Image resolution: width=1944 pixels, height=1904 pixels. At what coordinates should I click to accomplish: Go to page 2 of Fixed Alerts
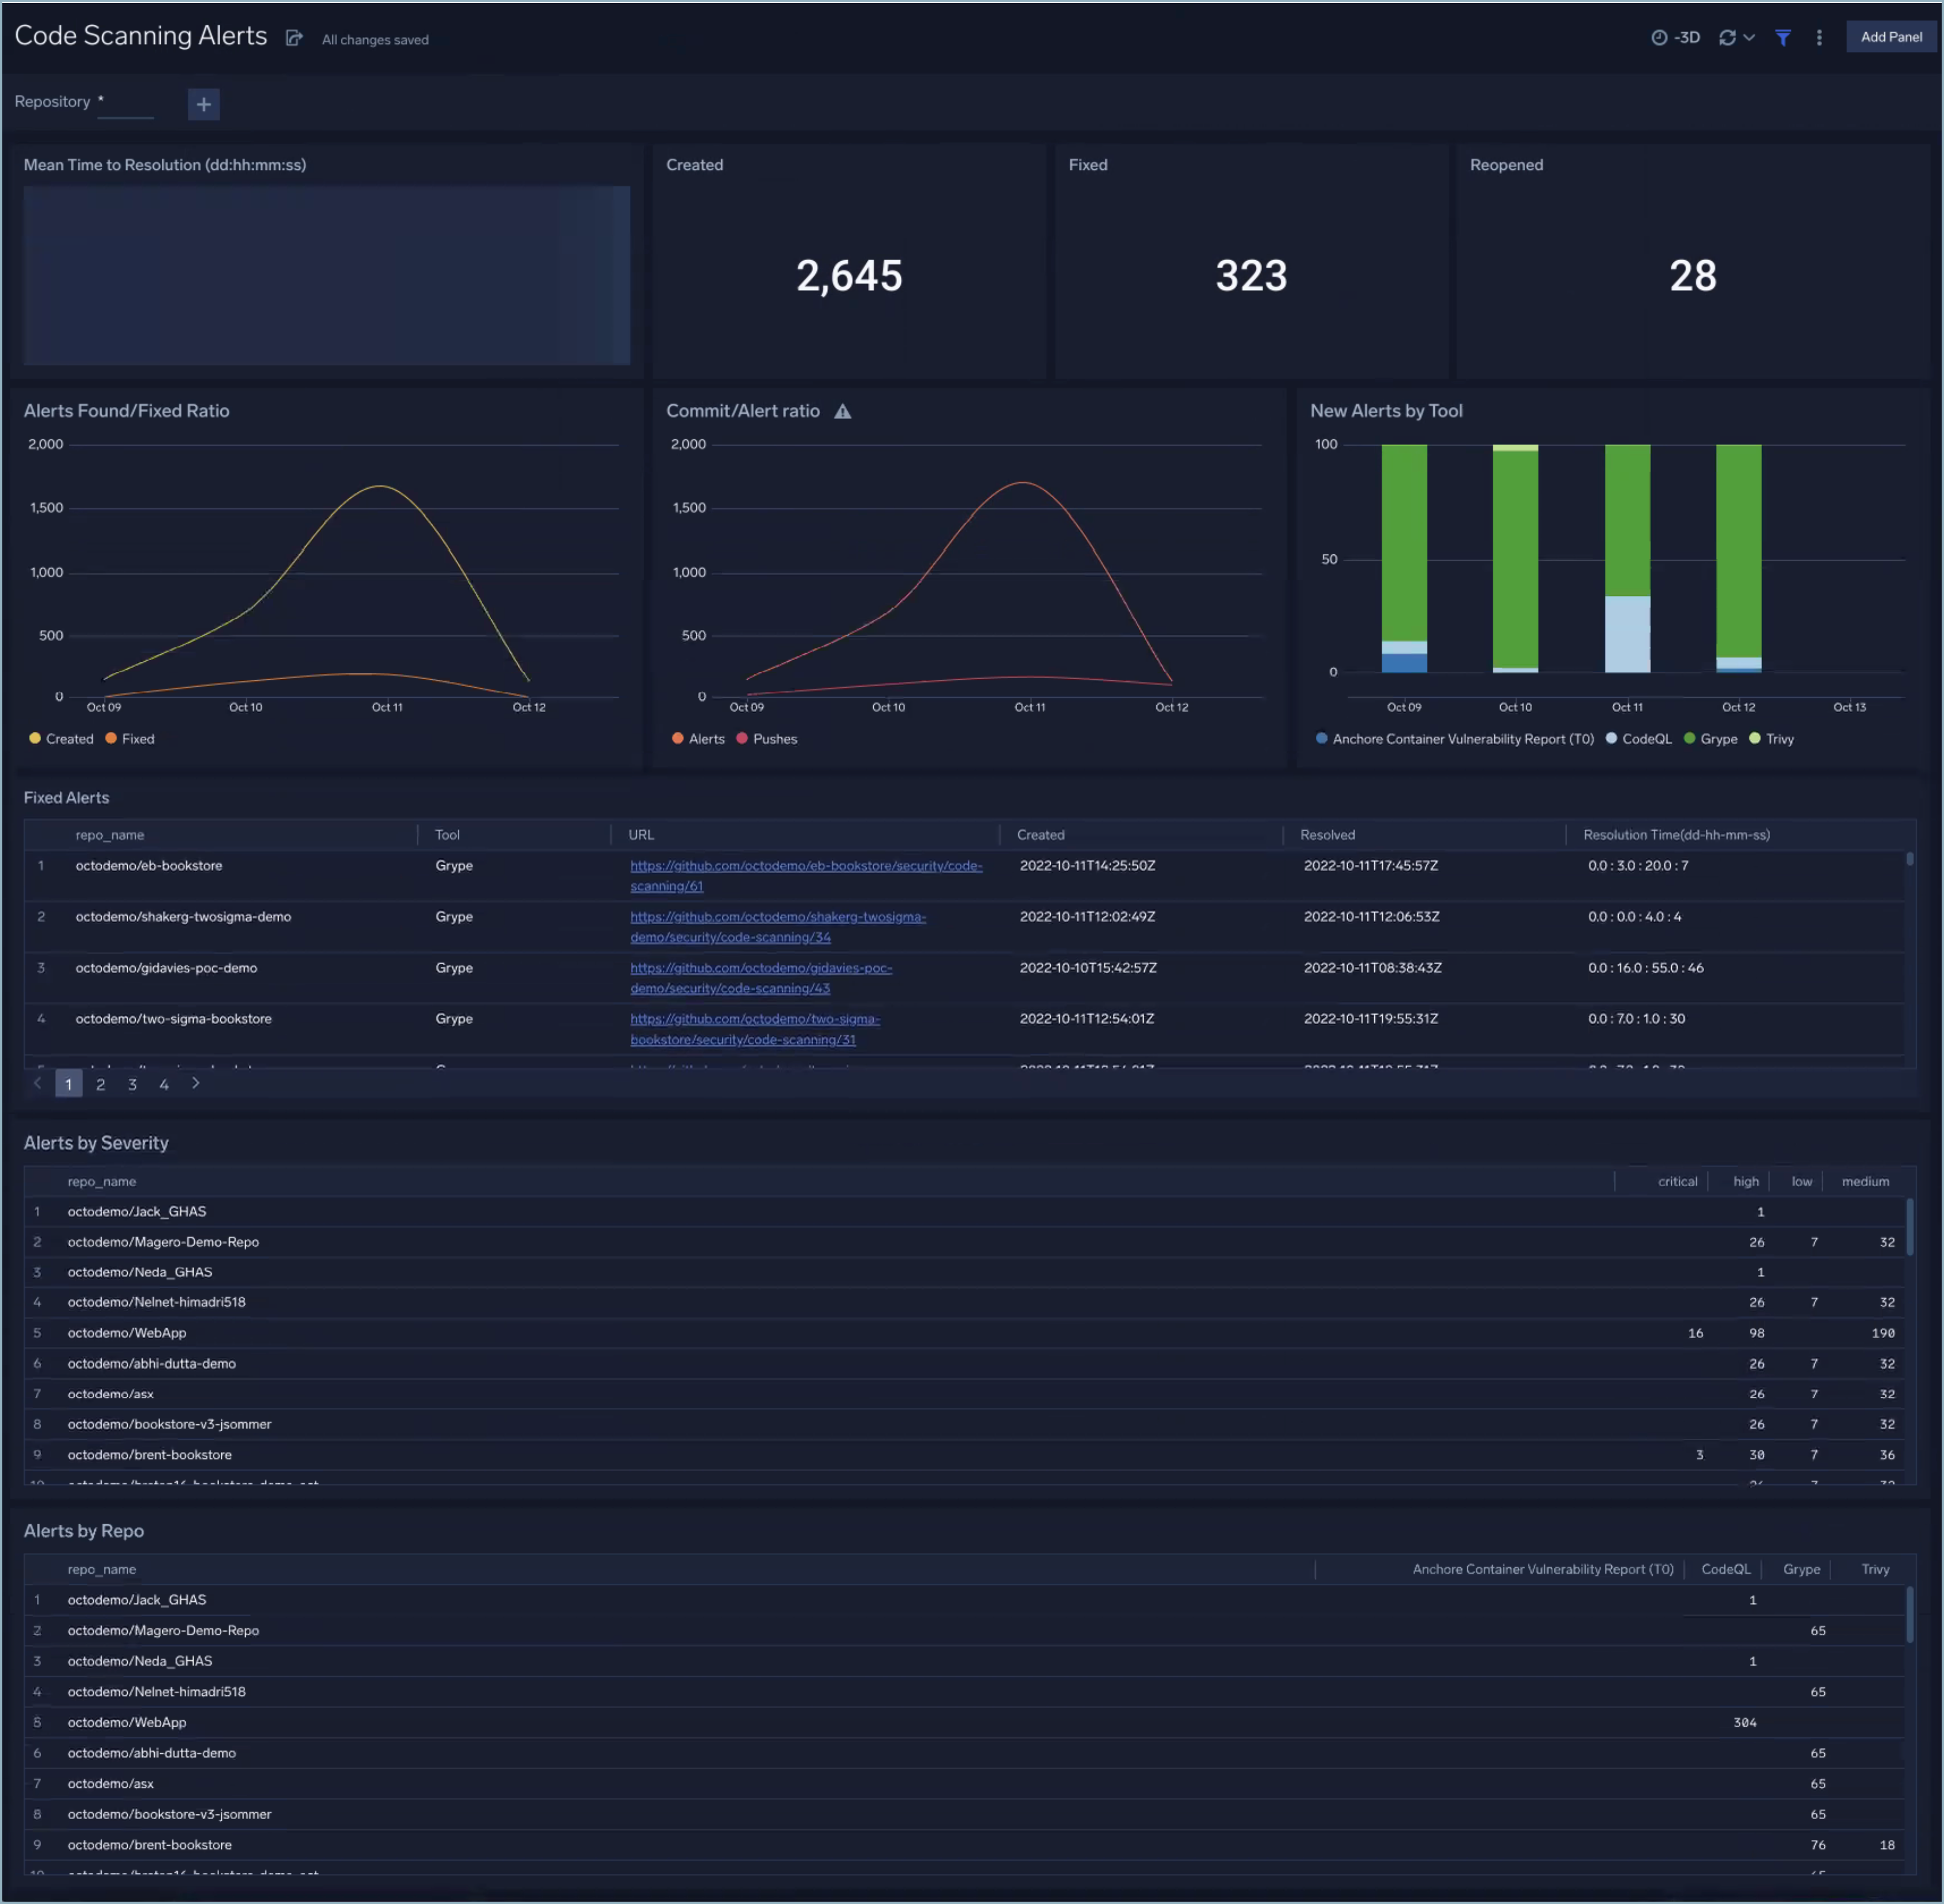pos(100,1084)
